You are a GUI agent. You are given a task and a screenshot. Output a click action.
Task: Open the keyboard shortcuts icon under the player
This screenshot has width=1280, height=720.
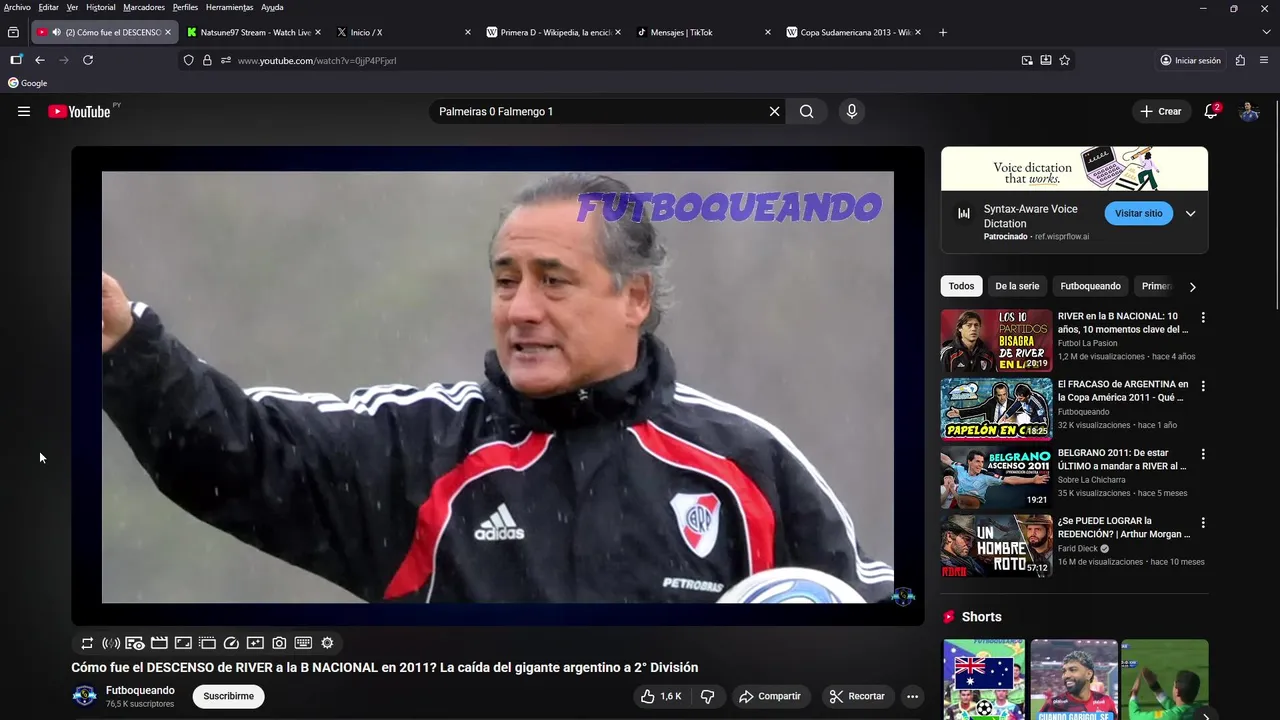tap(303, 643)
